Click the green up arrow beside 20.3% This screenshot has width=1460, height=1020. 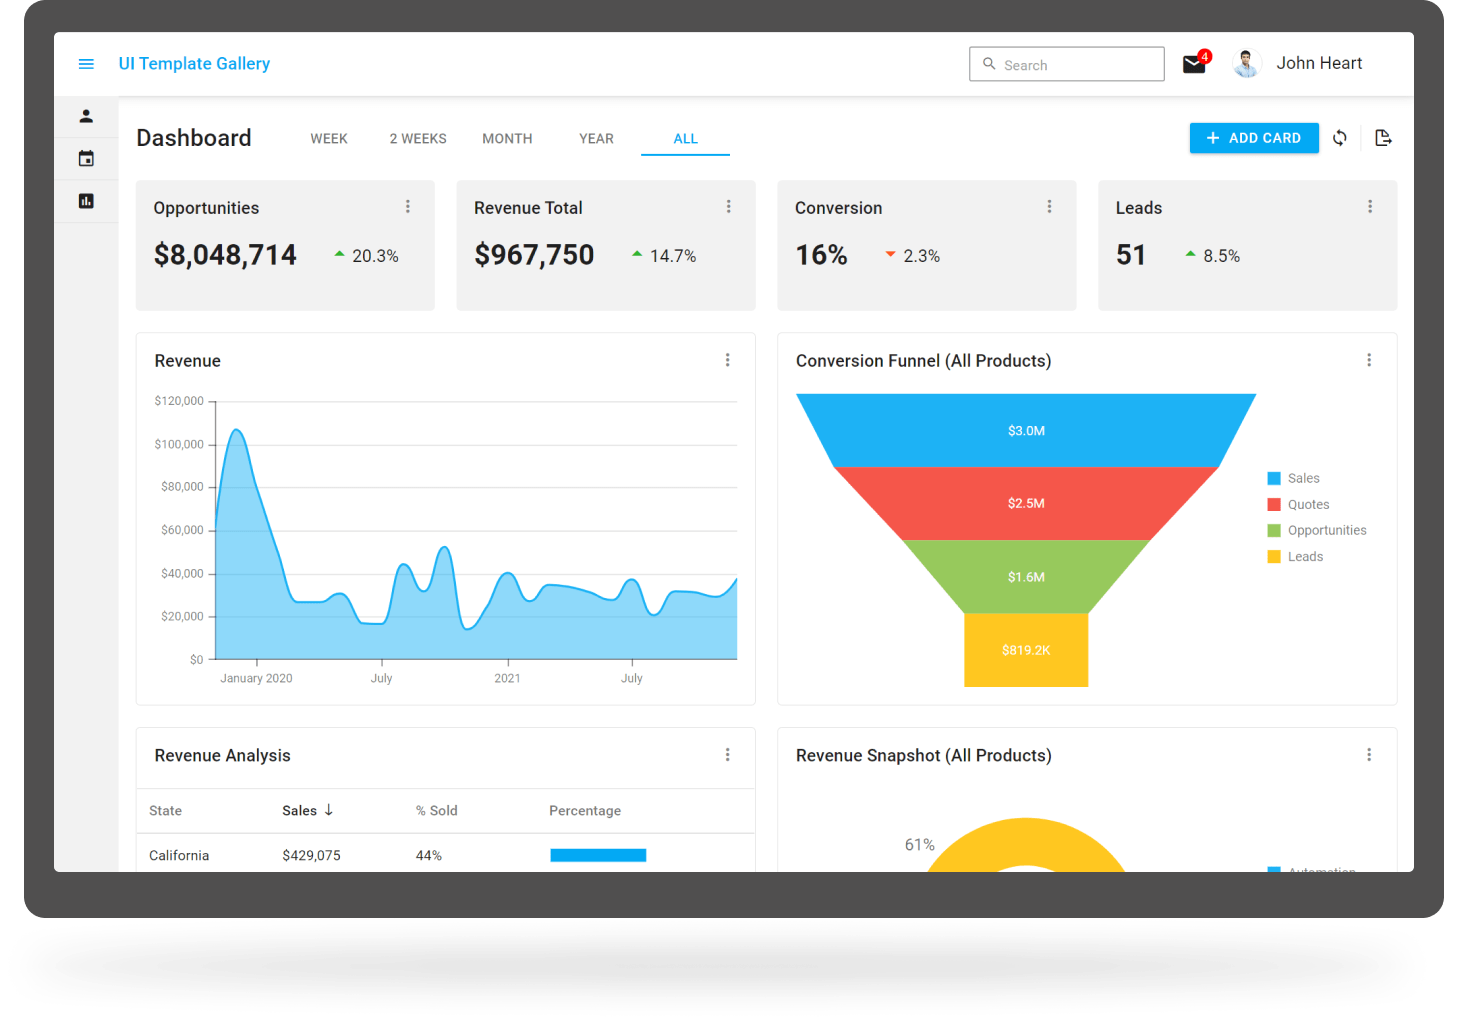pos(340,254)
